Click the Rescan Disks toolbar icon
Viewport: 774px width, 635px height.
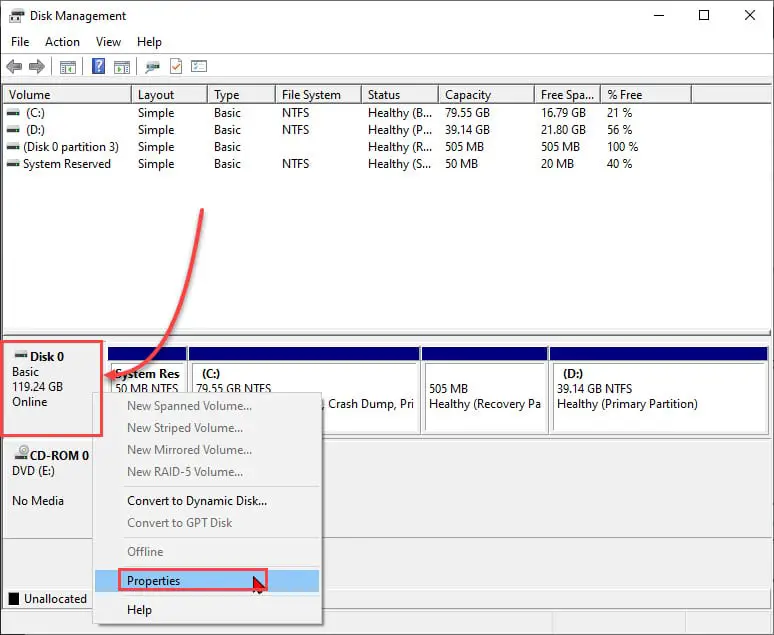152,67
